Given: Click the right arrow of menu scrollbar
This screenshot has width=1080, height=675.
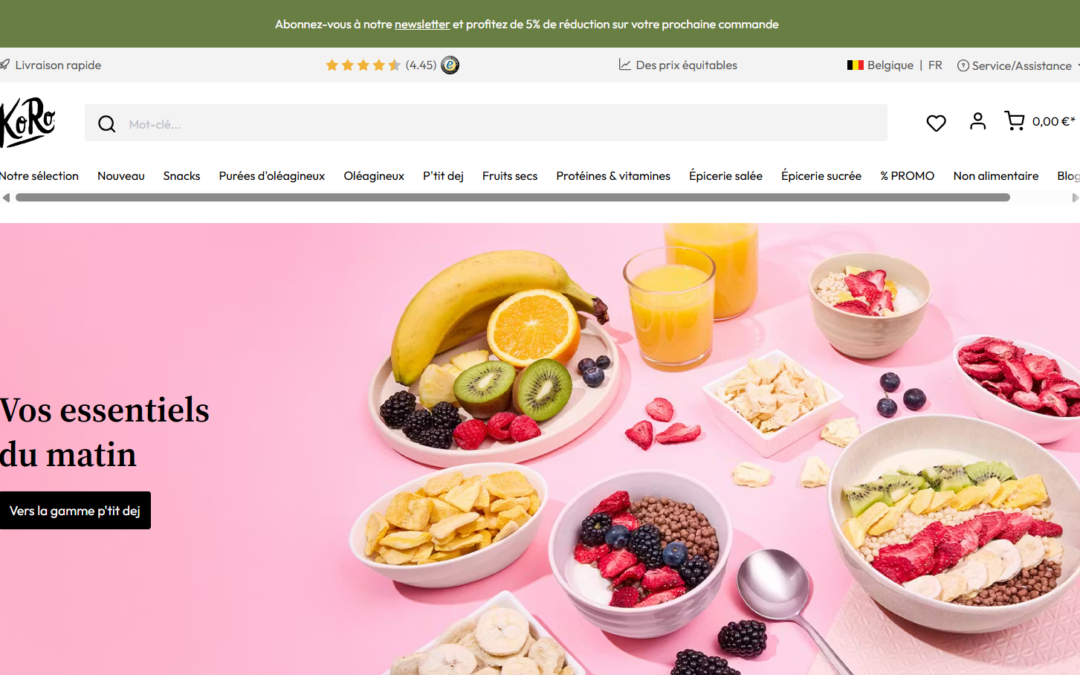Looking at the screenshot, I should coord(1074,198).
